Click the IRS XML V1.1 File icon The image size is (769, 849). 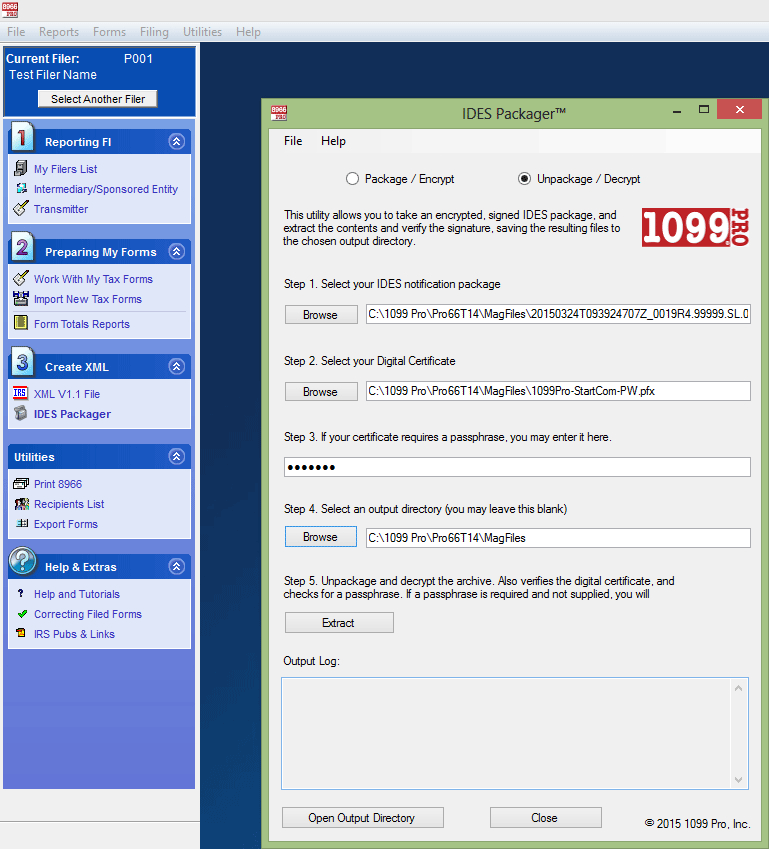coord(21,393)
